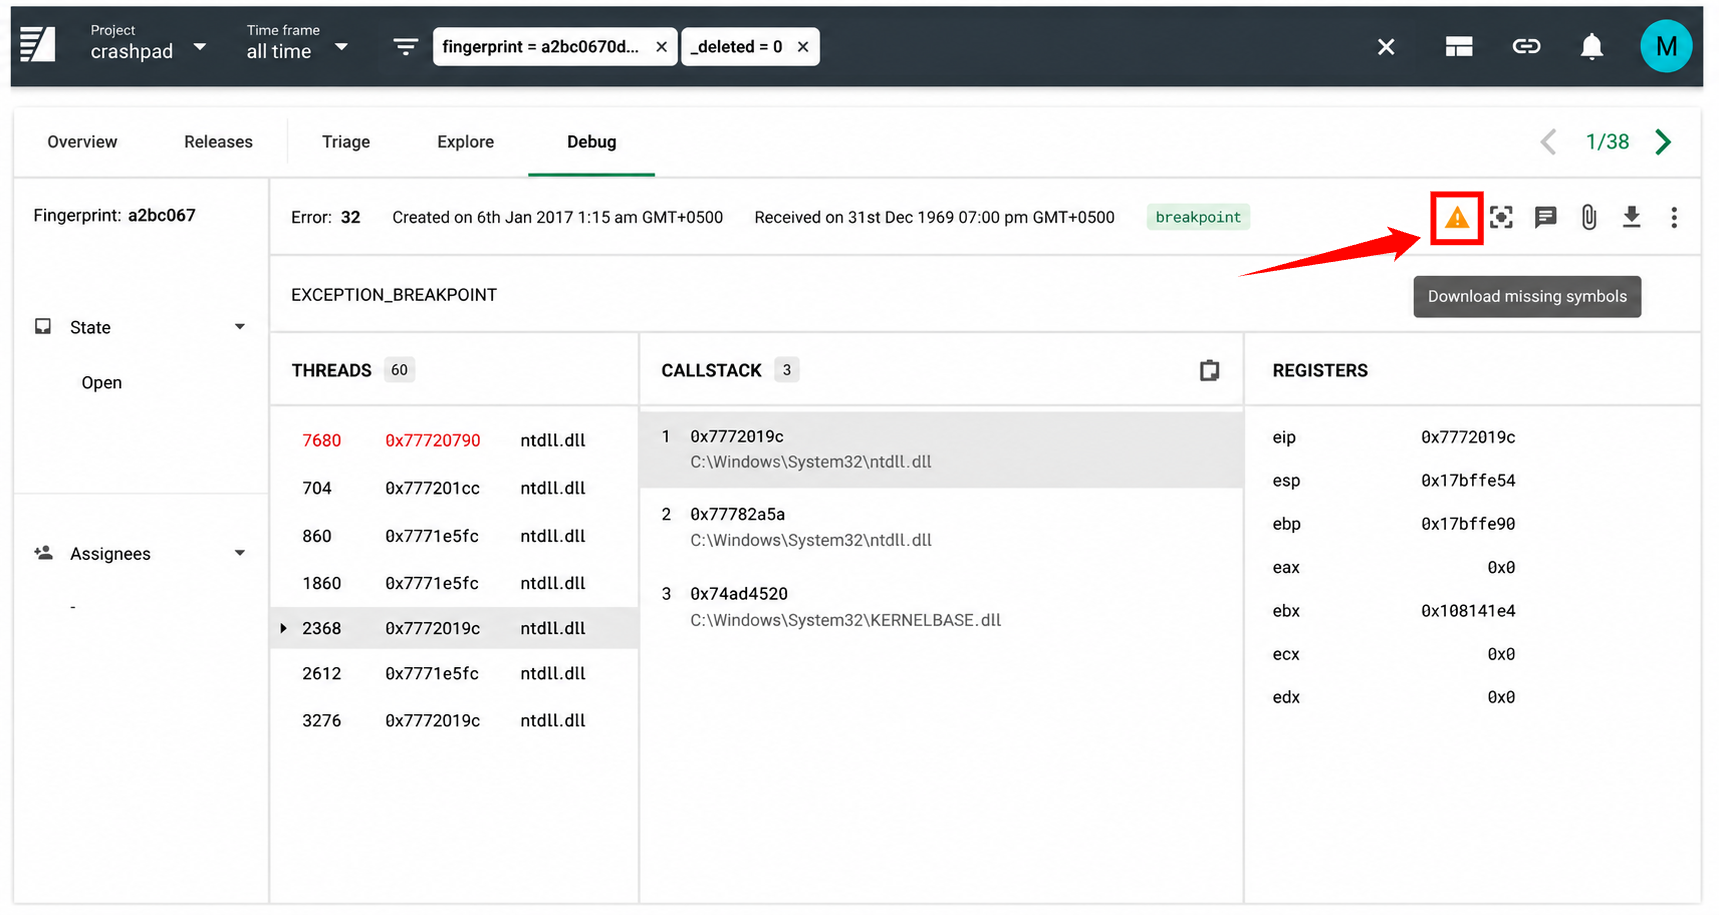Download the crash dump file
This screenshot has height=915, width=1719.
[x=1632, y=217]
